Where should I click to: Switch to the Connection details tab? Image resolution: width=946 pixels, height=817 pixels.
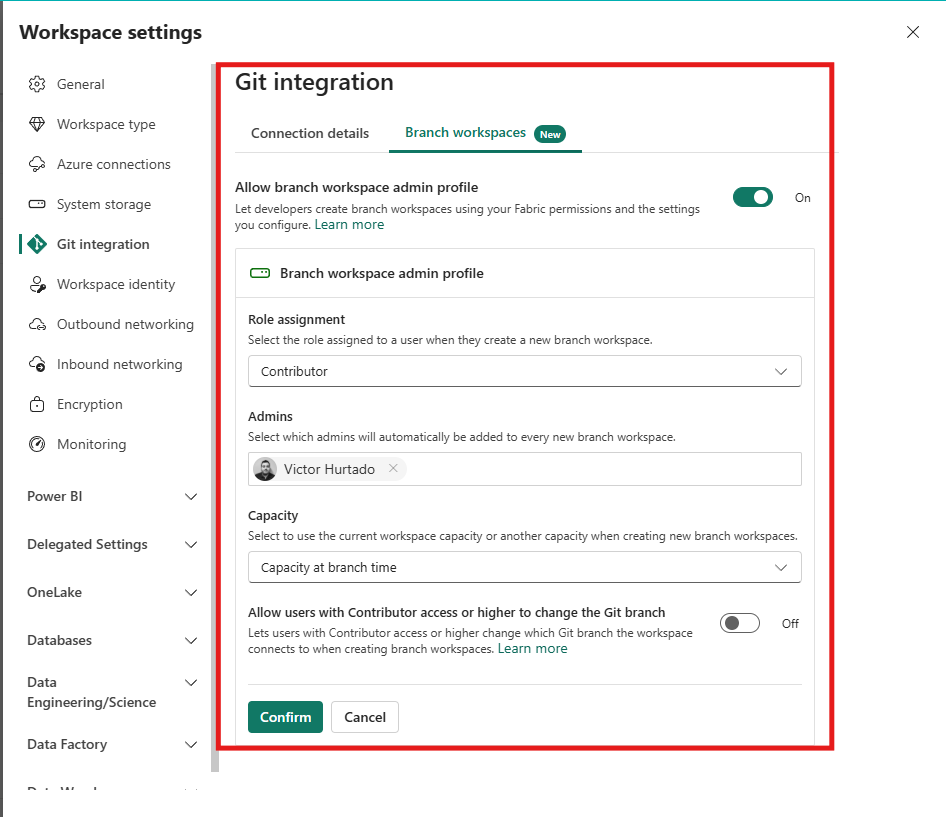click(x=310, y=133)
